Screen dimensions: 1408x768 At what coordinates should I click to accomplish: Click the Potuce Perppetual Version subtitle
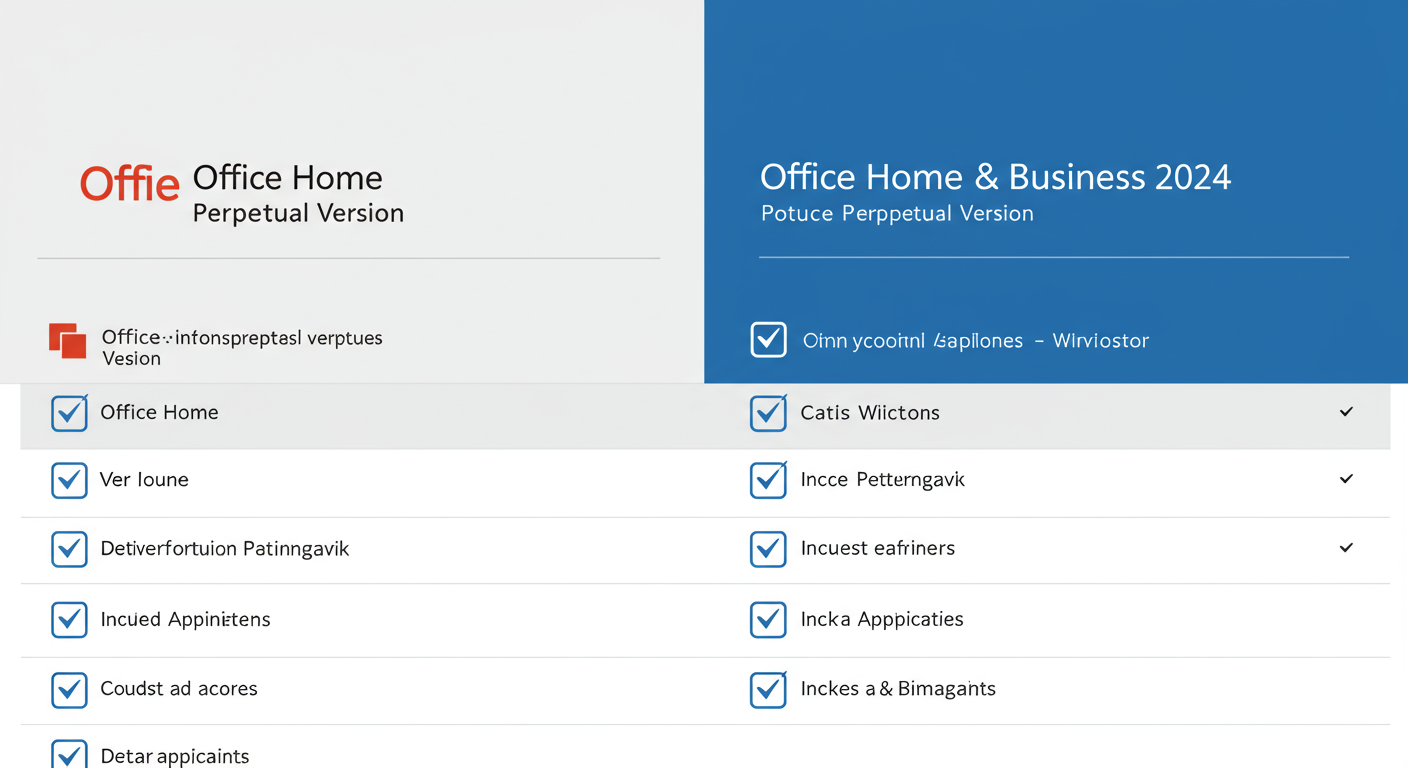pyautogui.click(x=897, y=213)
